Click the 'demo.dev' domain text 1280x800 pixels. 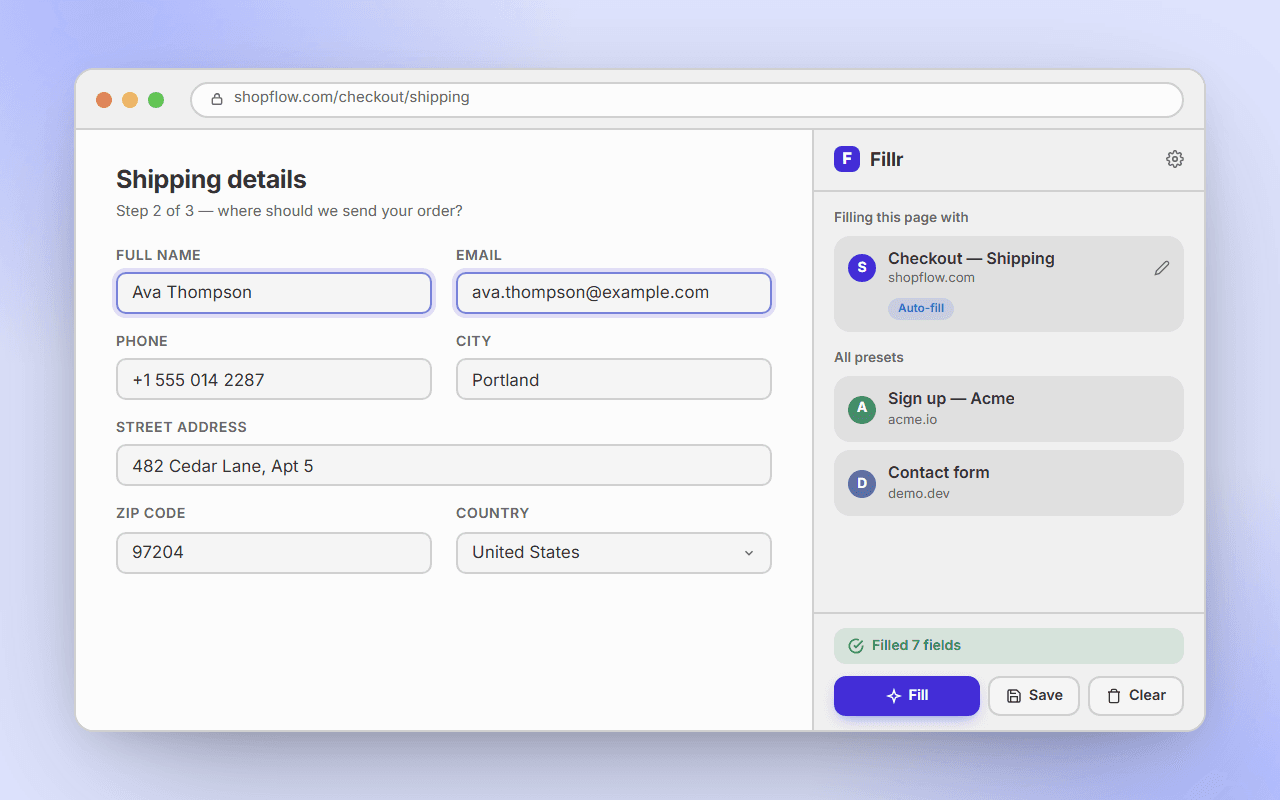click(x=918, y=493)
